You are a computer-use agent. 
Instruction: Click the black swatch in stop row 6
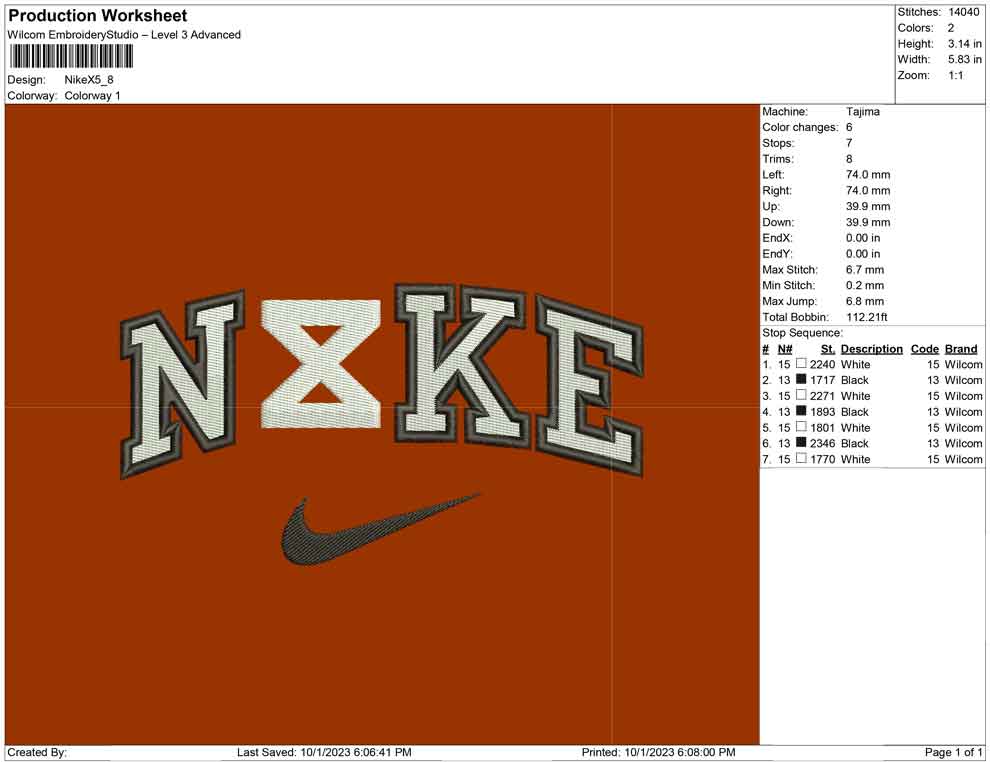click(801, 443)
